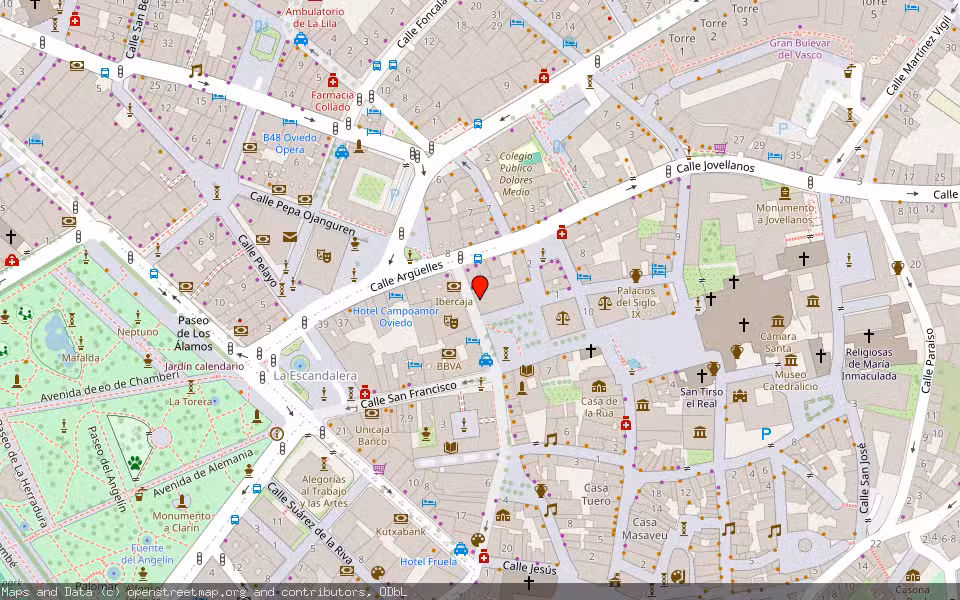Click the scales icon beside Palacios del Siglo IX
Screen dimensions: 960x600
tap(604, 302)
